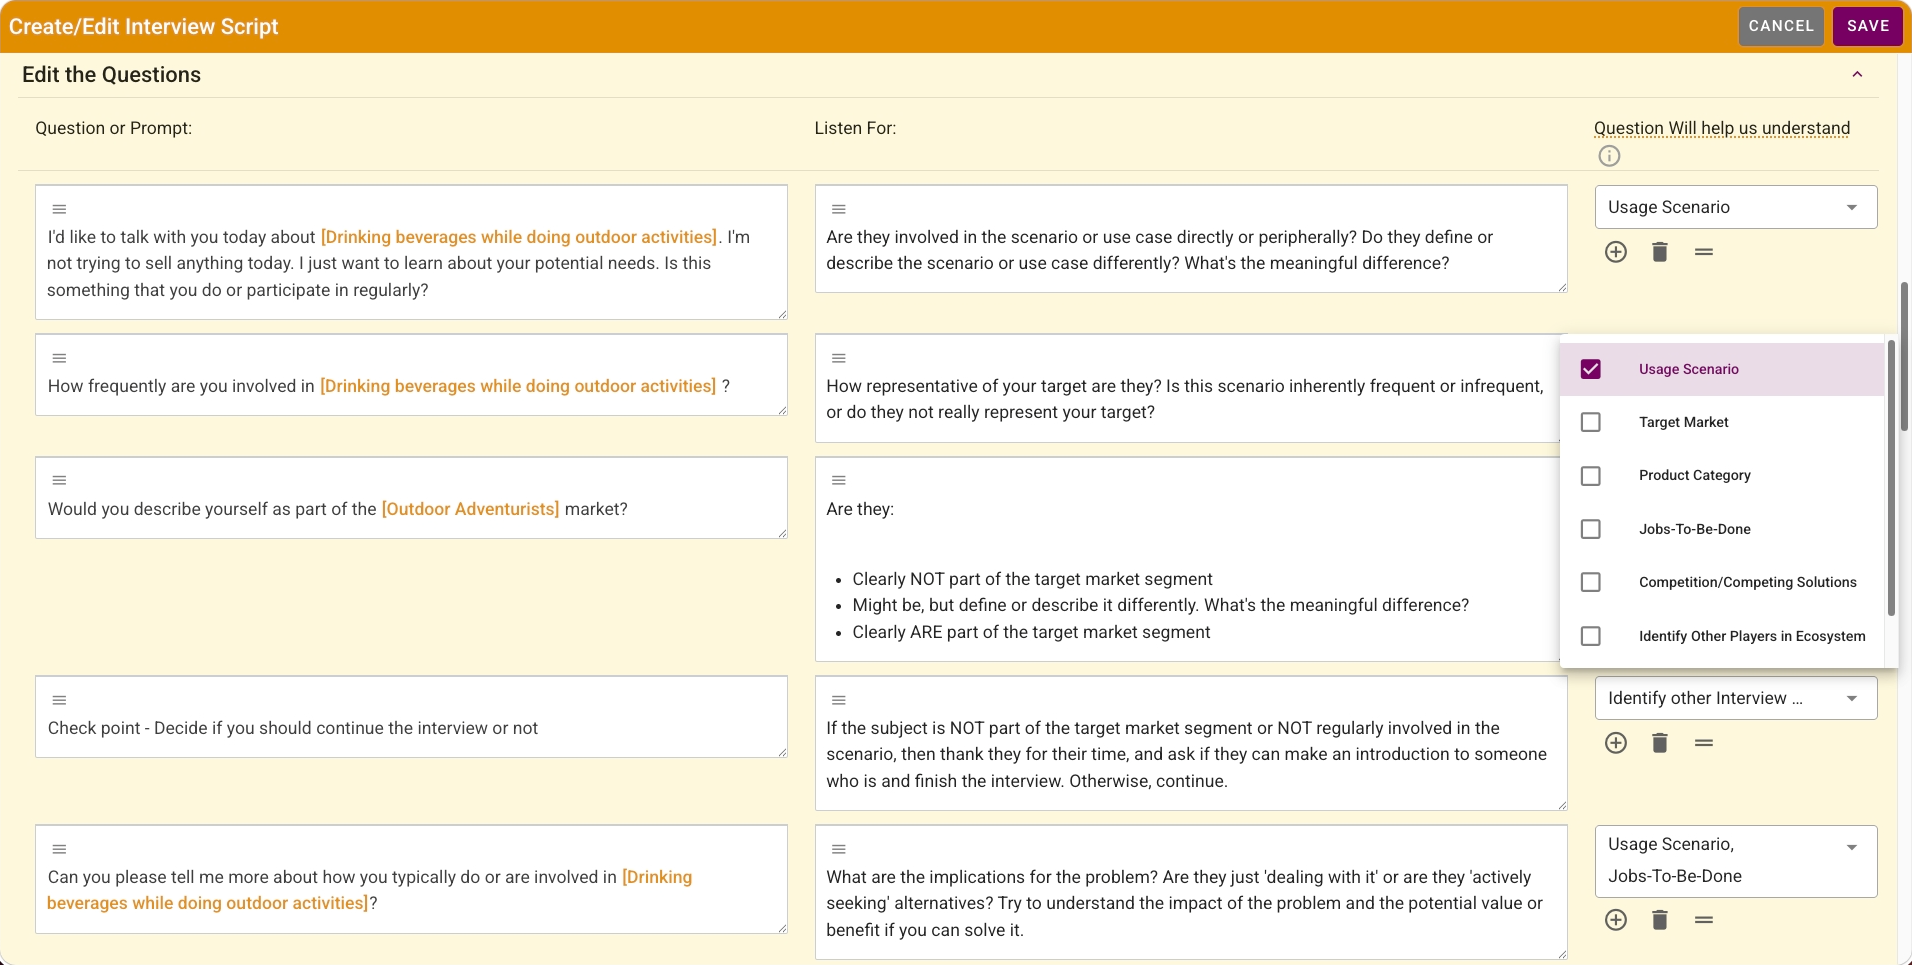Screen dimensions: 1912x965
Task: Add a question after the Usage Scenario, Jobs-To-Be-Done row
Action: pos(1616,920)
